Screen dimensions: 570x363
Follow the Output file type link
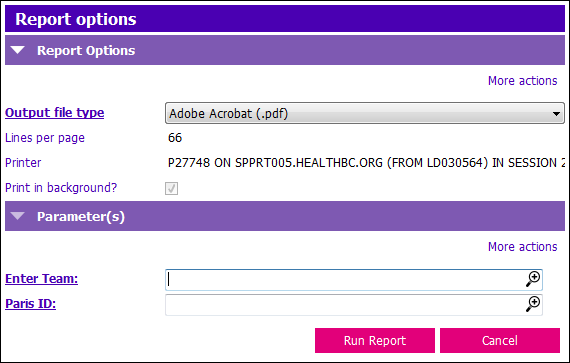click(x=55, y=113)
